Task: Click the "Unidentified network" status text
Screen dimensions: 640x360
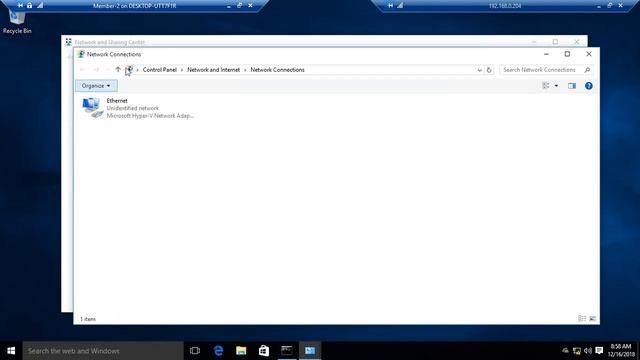Action: (x=133, y=108)
